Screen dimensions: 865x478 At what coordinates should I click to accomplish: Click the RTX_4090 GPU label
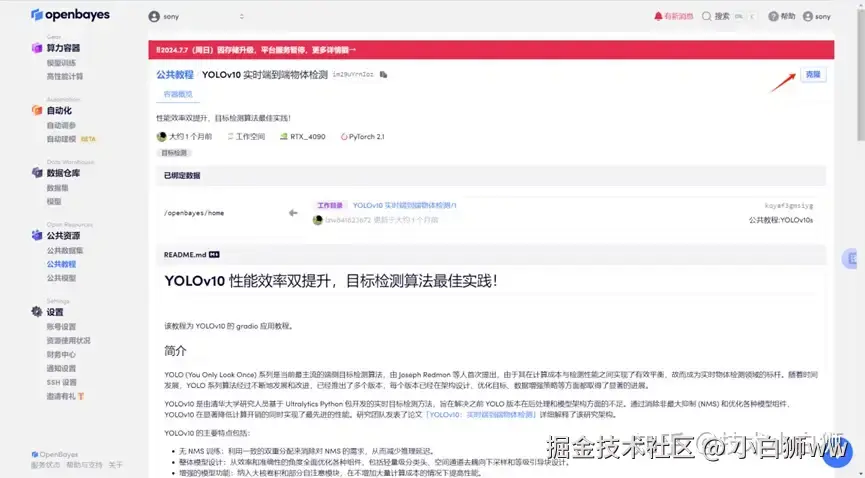tap(302, 136)
